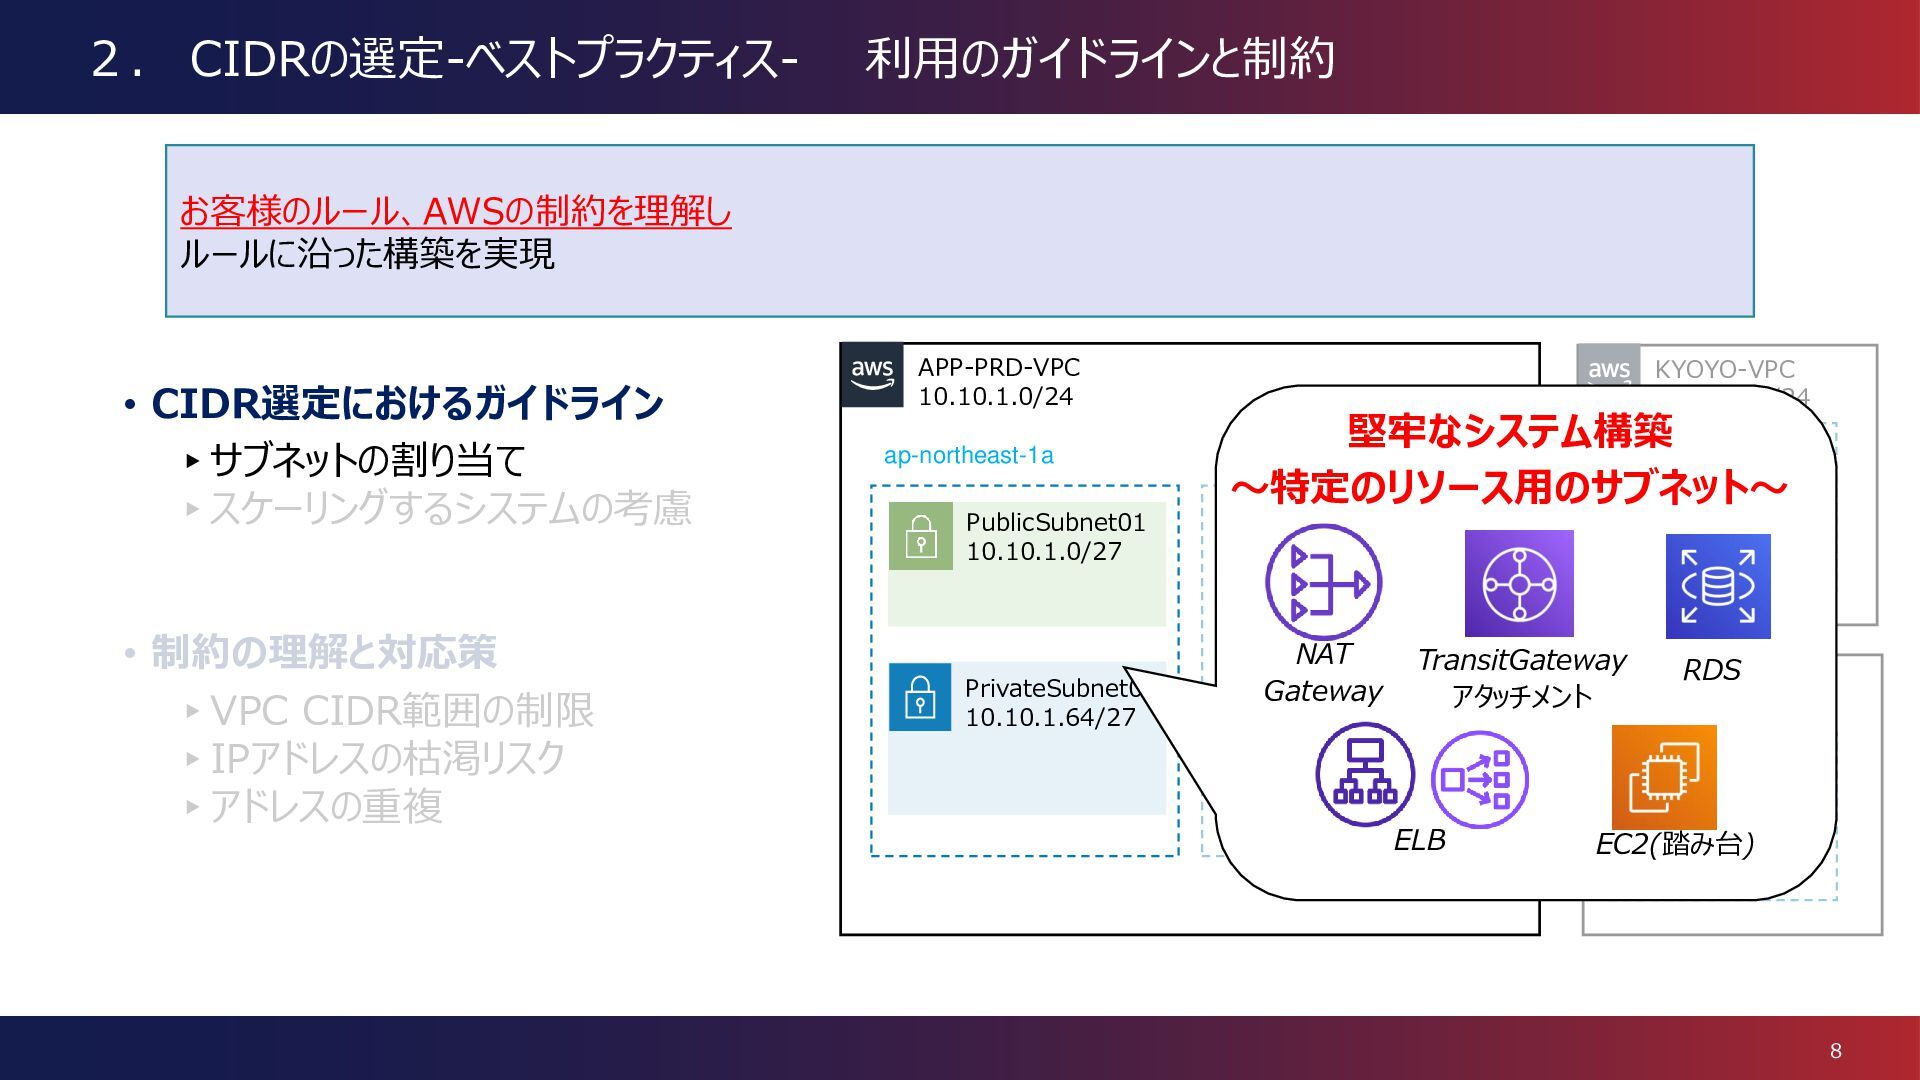This screenshot has width=1920, height=1080.
Task: Click the ap-northeast-1a availability zone label
Action: (x=968, y=456)
